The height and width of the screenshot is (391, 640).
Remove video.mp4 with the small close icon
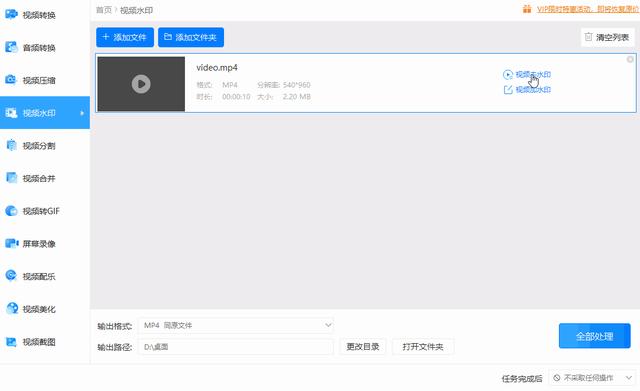630,59
